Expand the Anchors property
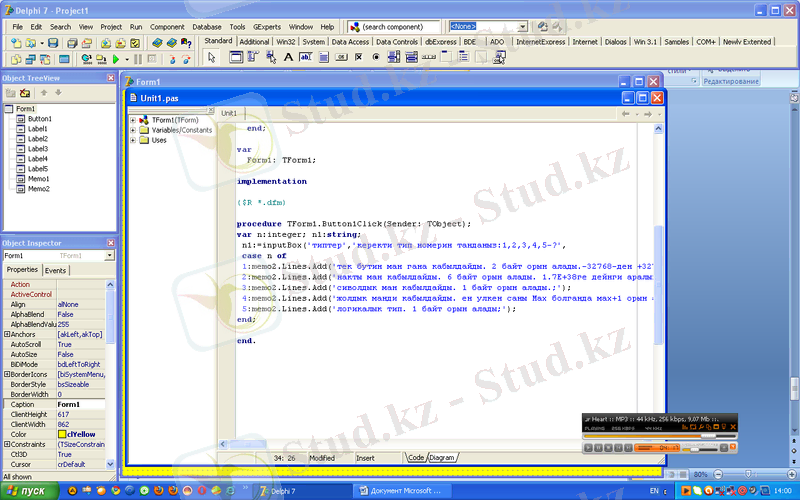The width and height of the screenshot is (800, 500). (7, 334)
